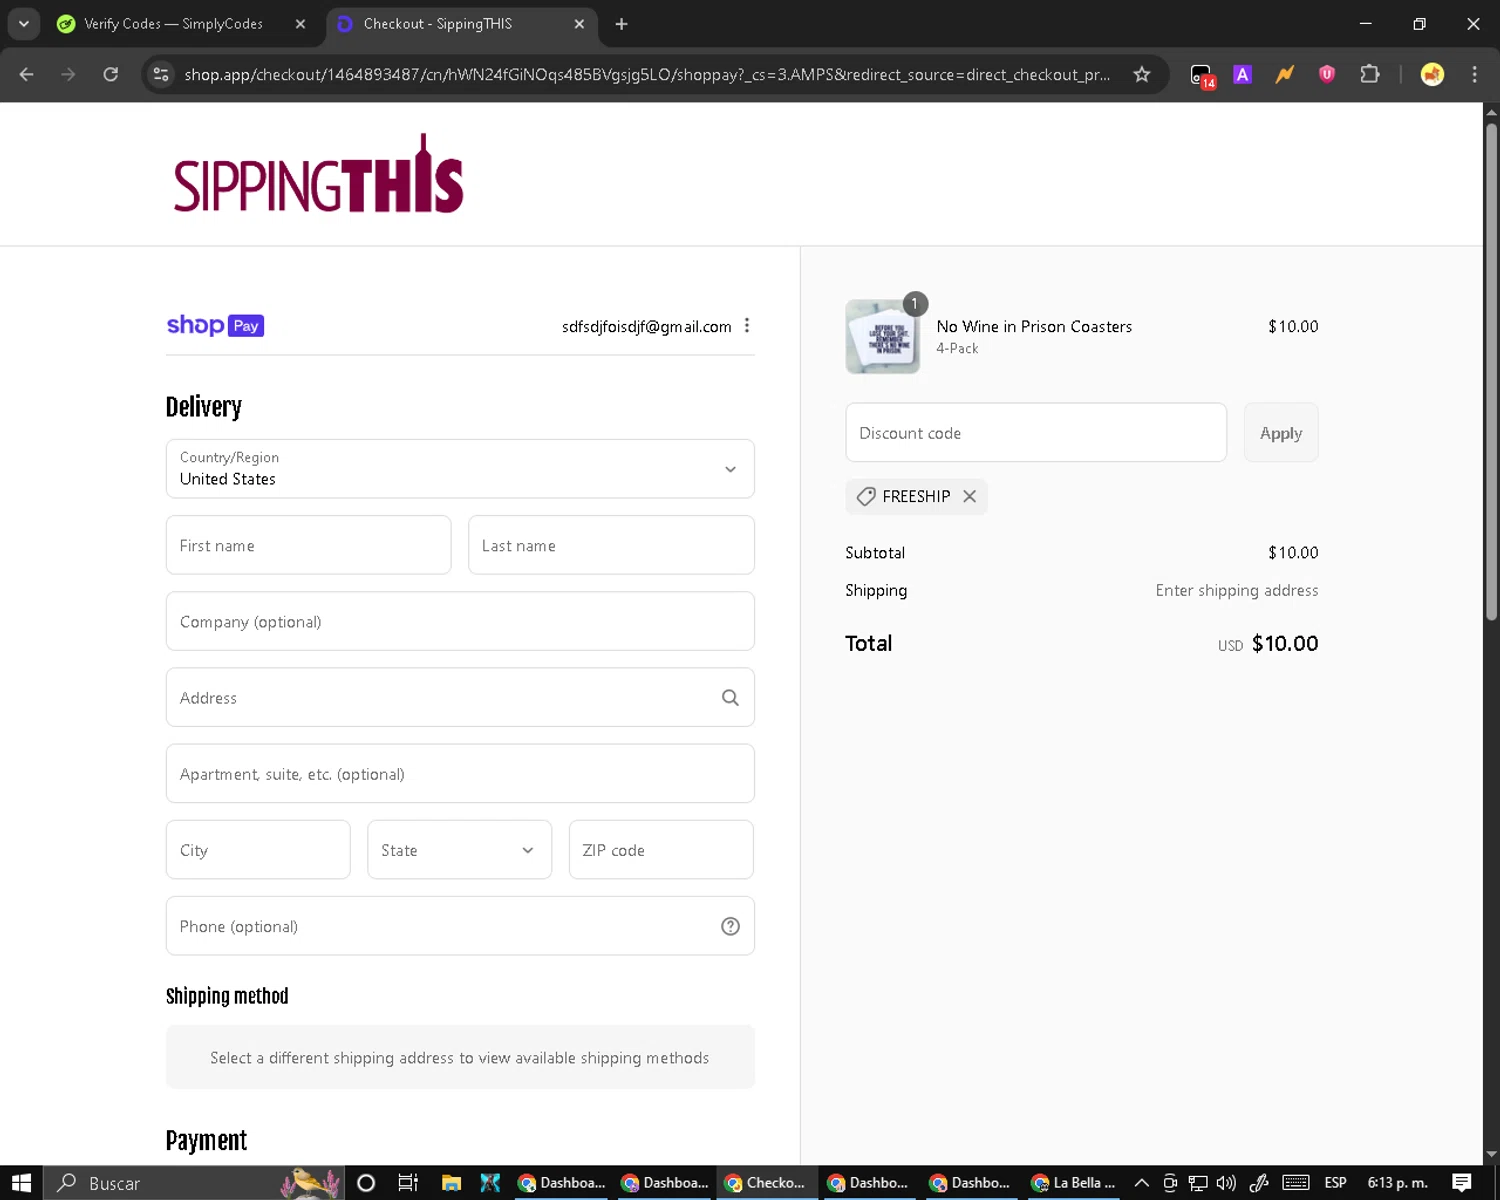Click the browser address bar URL
Screen dimensions: 1500x1200
(647, 74)
